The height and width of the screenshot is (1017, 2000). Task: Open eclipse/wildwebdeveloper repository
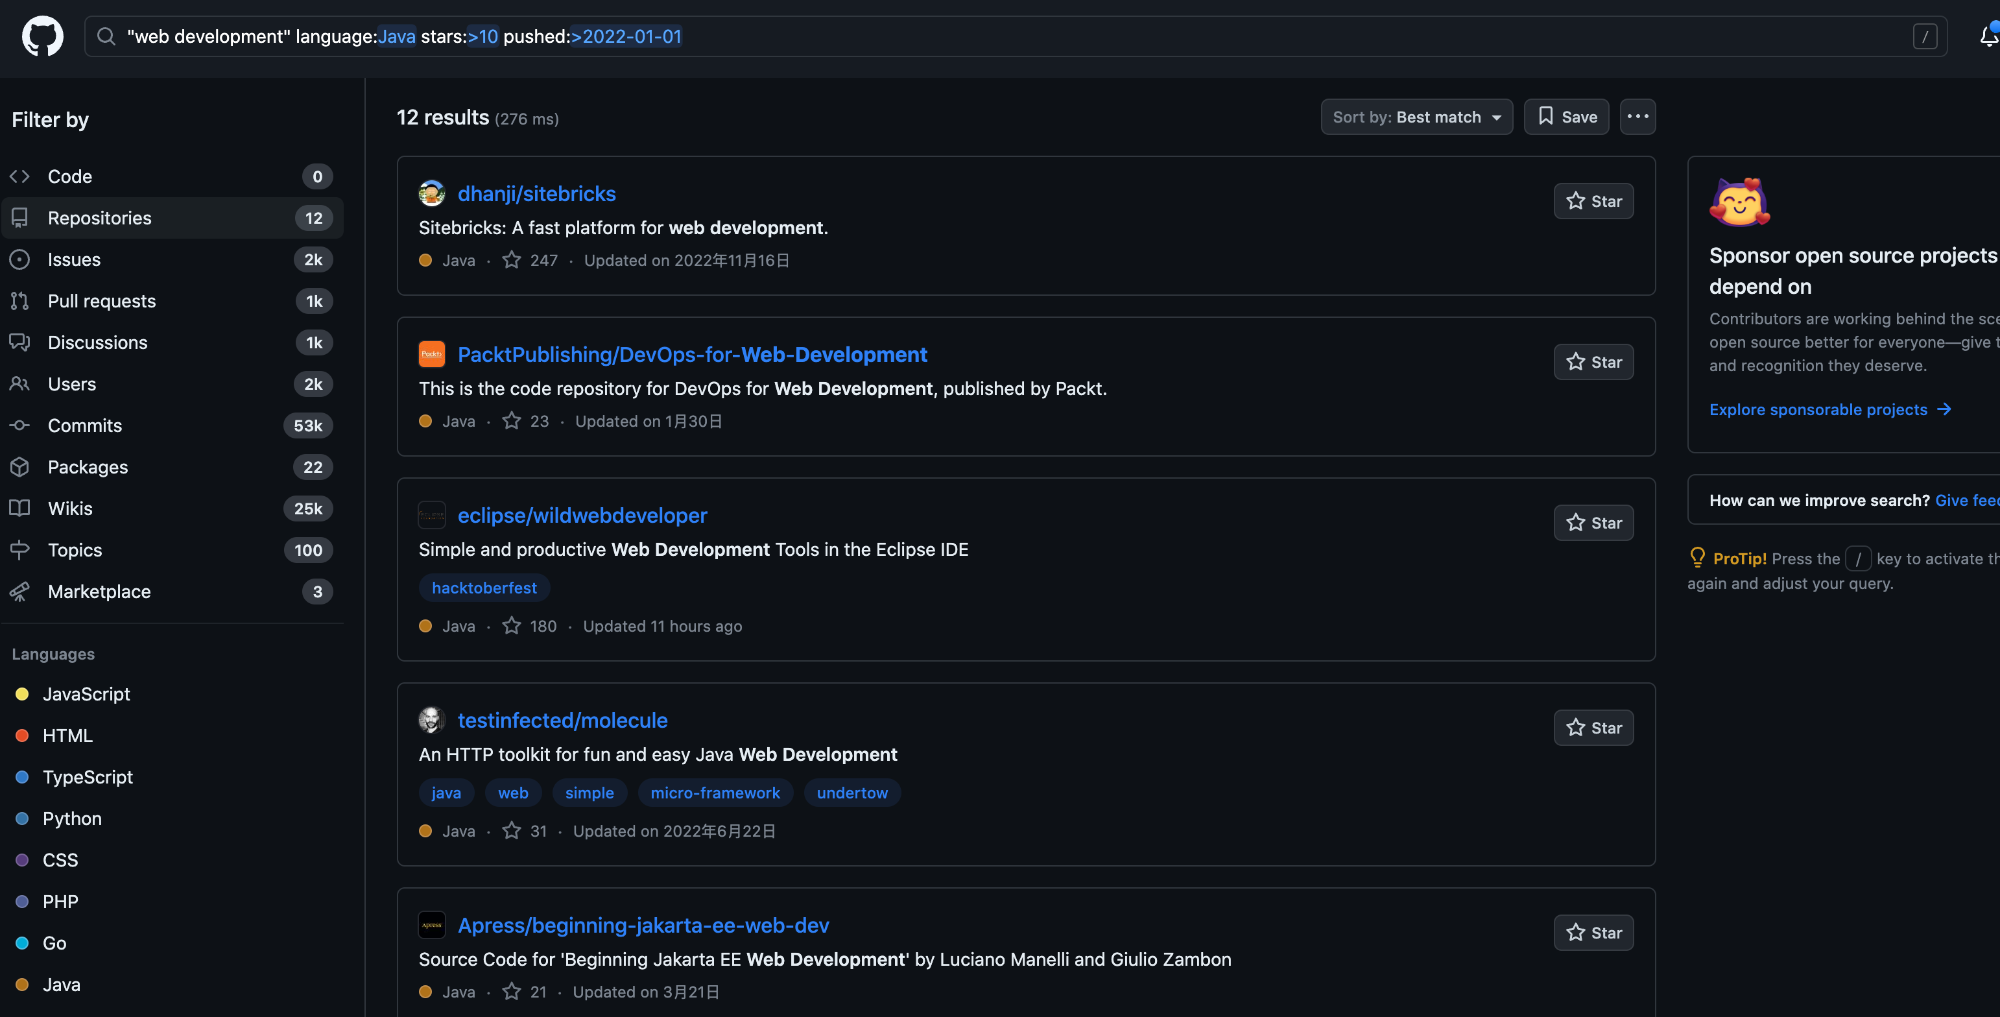[582, 516]
